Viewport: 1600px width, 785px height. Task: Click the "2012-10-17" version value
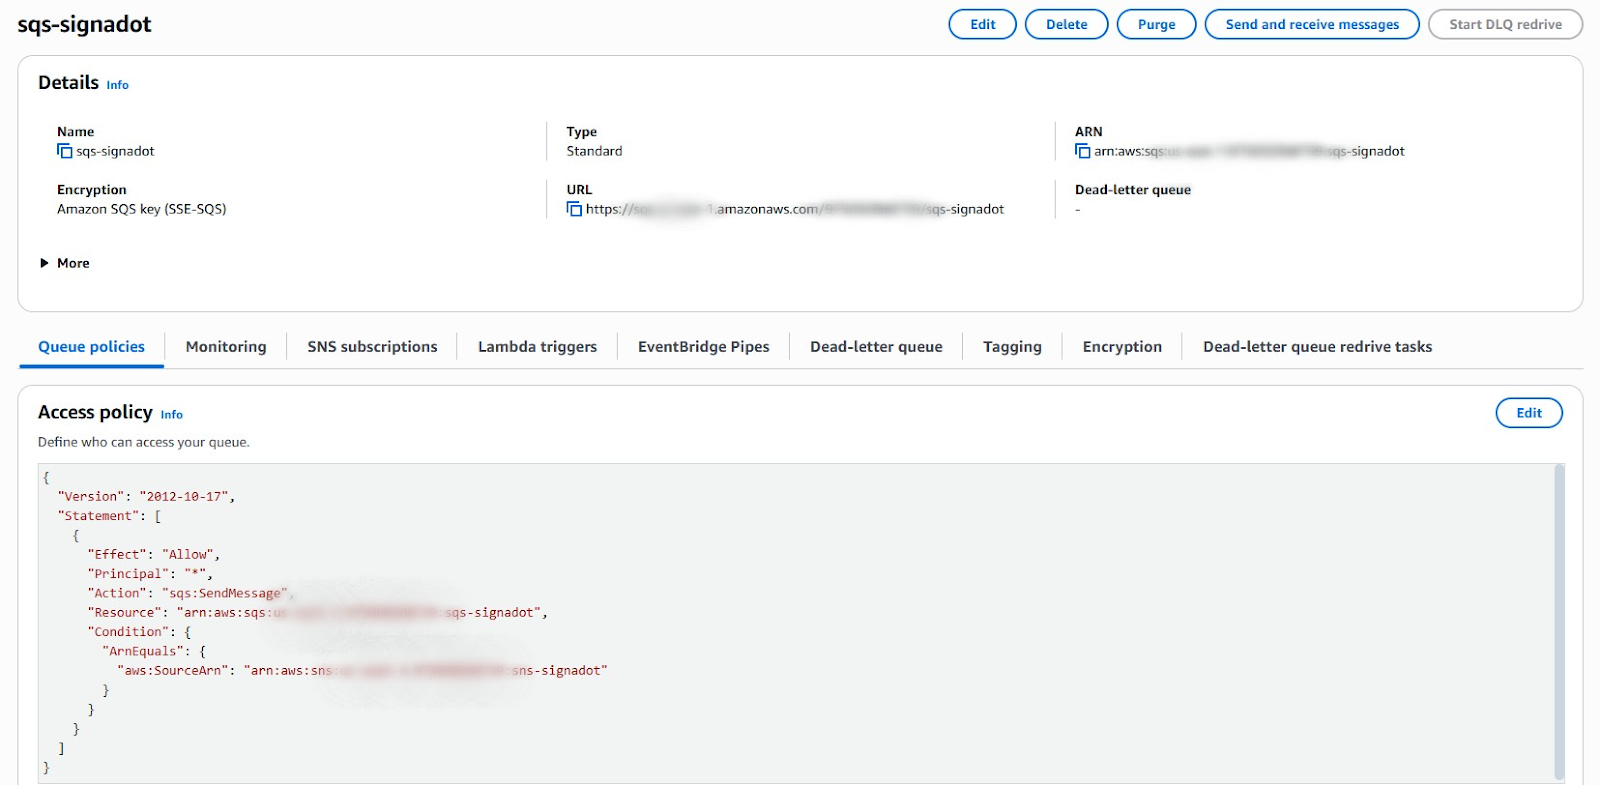(185, 496)
